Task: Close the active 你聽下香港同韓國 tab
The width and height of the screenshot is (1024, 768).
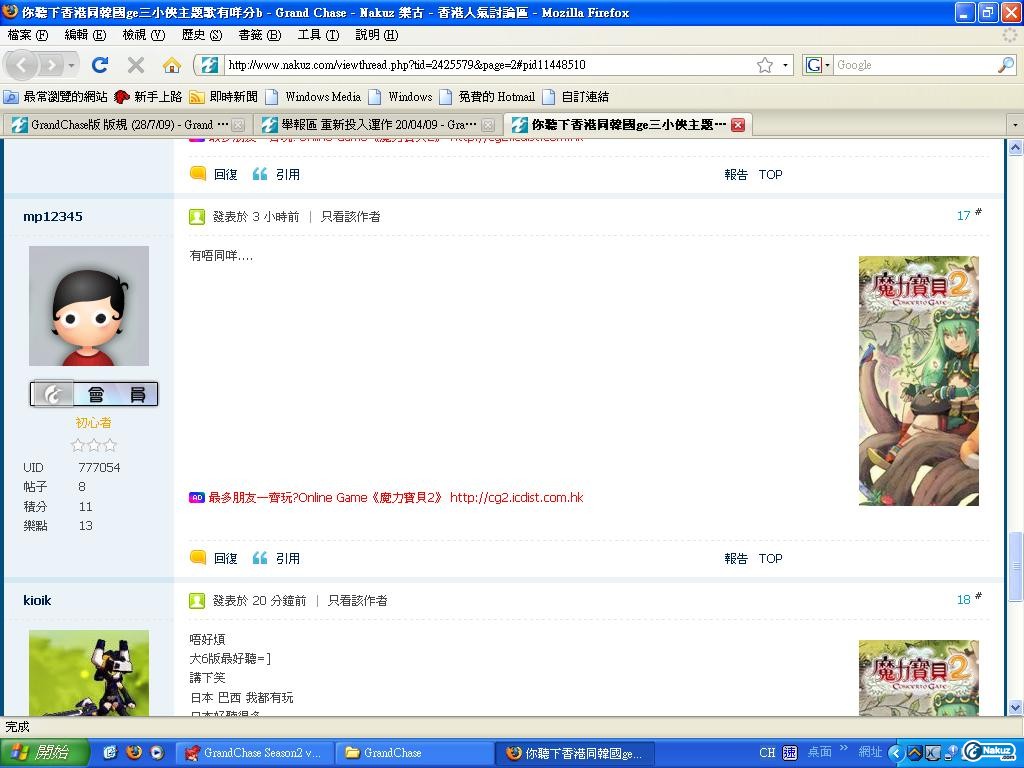Action: [738, 125]
